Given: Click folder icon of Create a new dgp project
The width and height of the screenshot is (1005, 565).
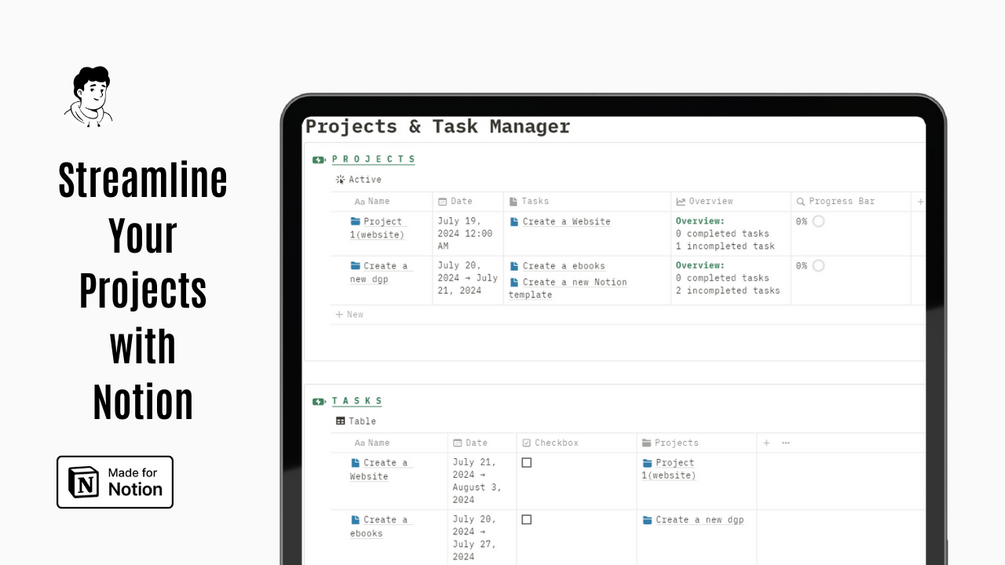Looking at the screenshot, I should (355, 265).
